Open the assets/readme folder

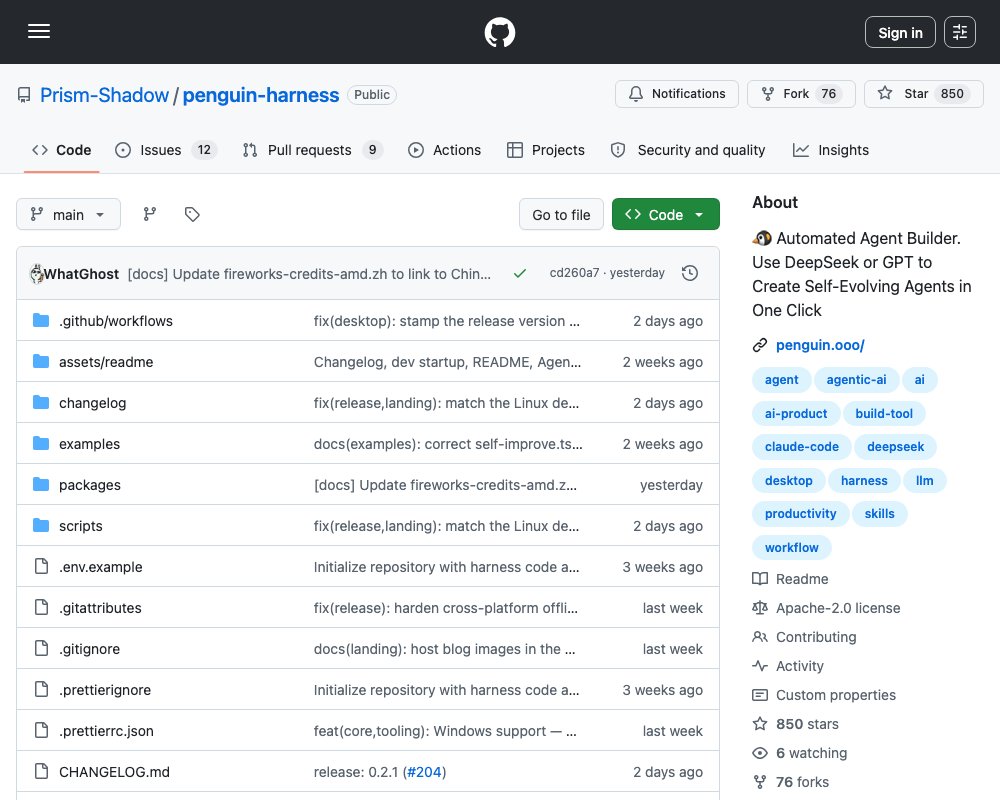coord(106,362)
